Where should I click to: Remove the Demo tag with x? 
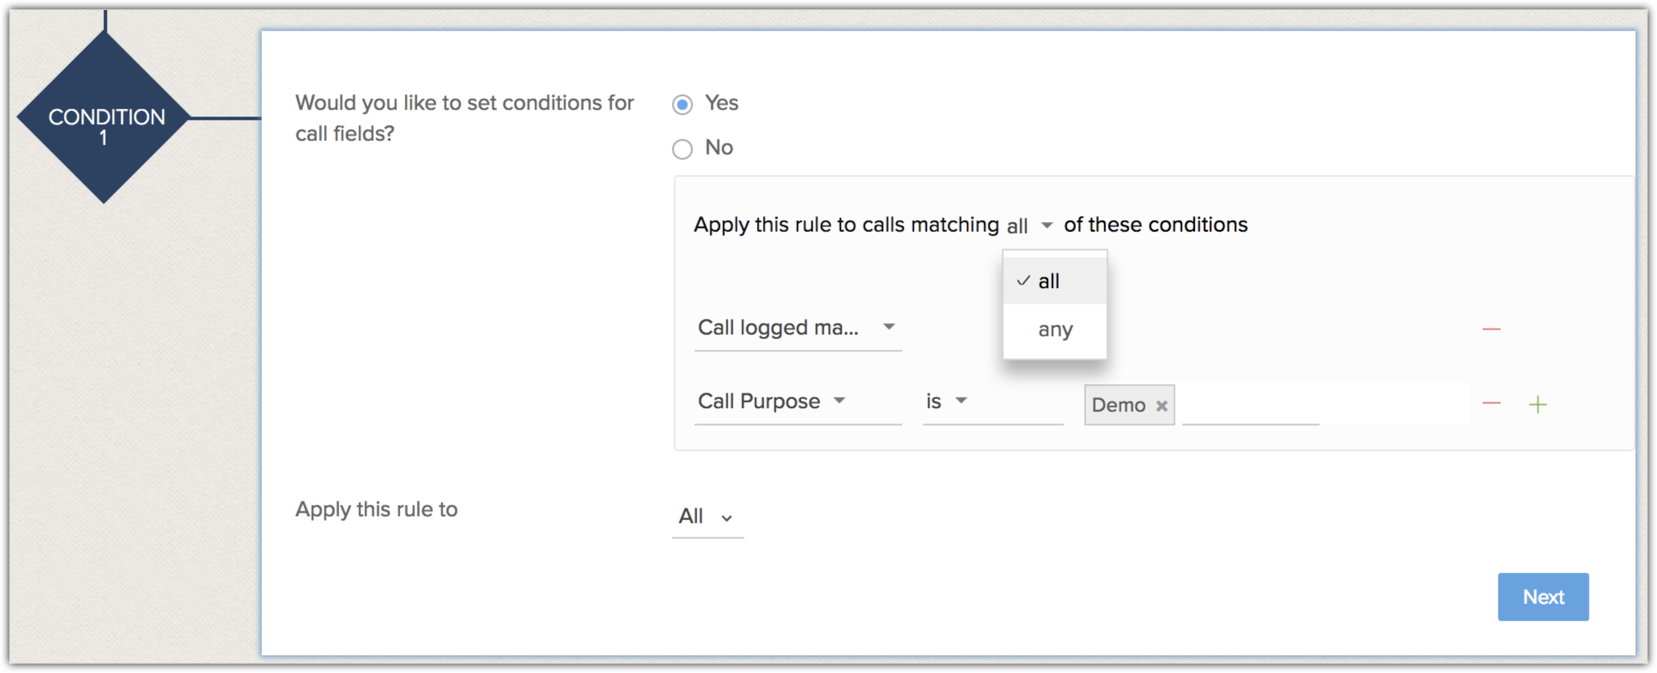pyautogui.click(x=1161, y=406)
